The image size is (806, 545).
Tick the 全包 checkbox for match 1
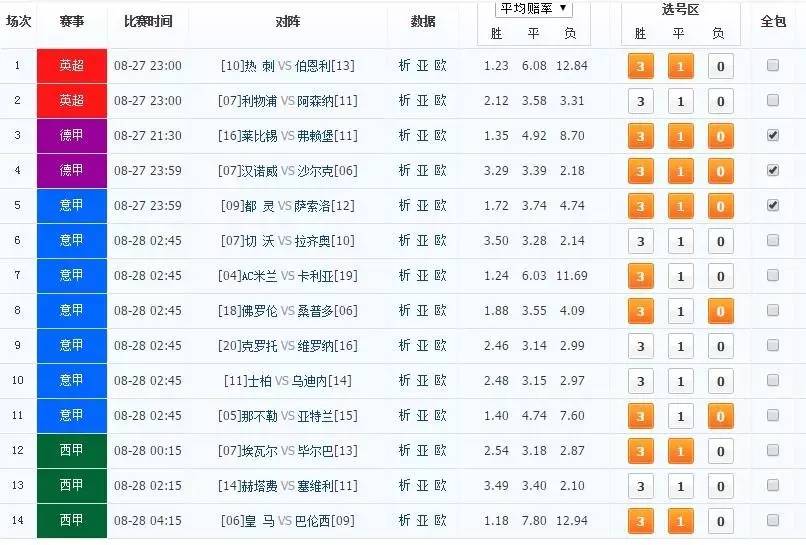click(773, 65)
